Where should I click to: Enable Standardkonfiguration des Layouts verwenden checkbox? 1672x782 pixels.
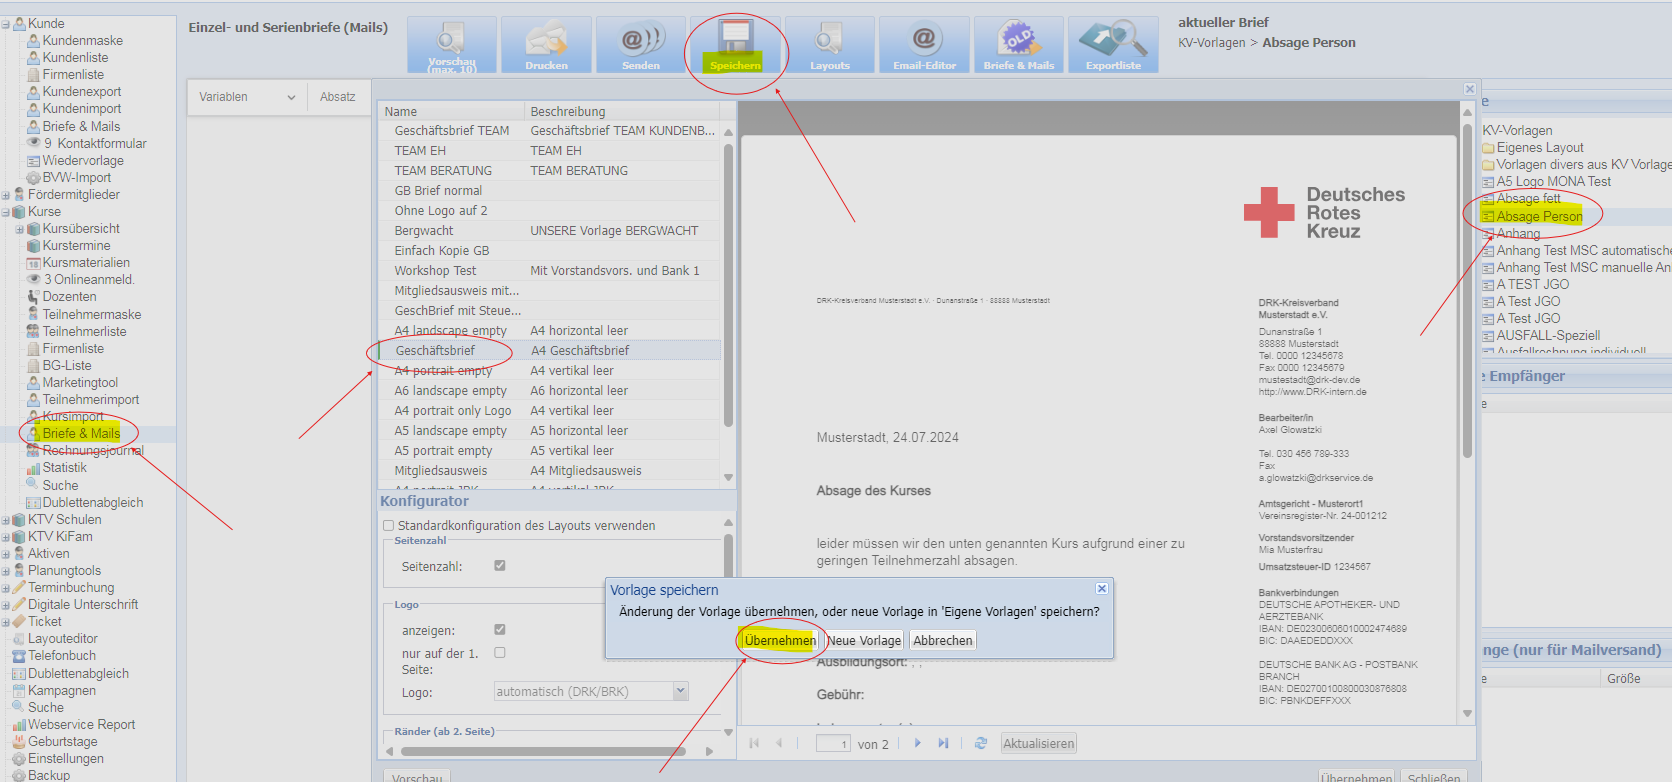(389, 525)
